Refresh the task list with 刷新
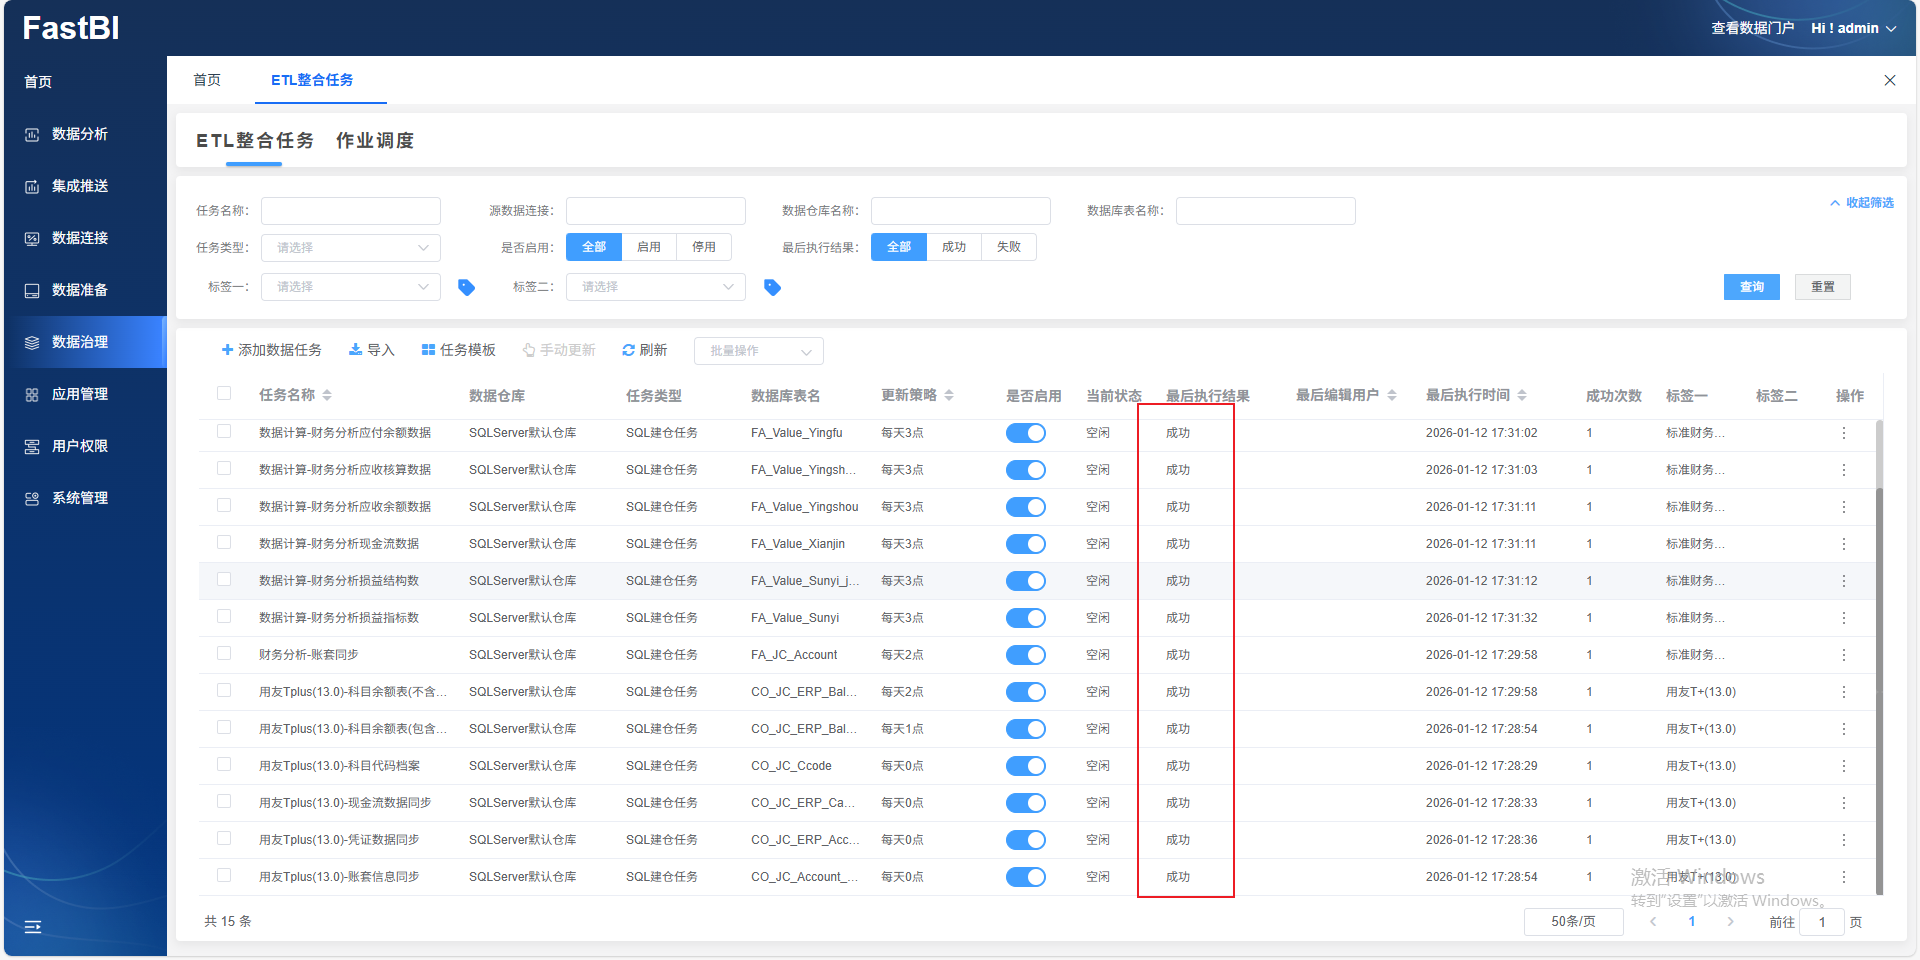Screen dimensions: 1920x960 pyautogui.click(x=644, y=350)
